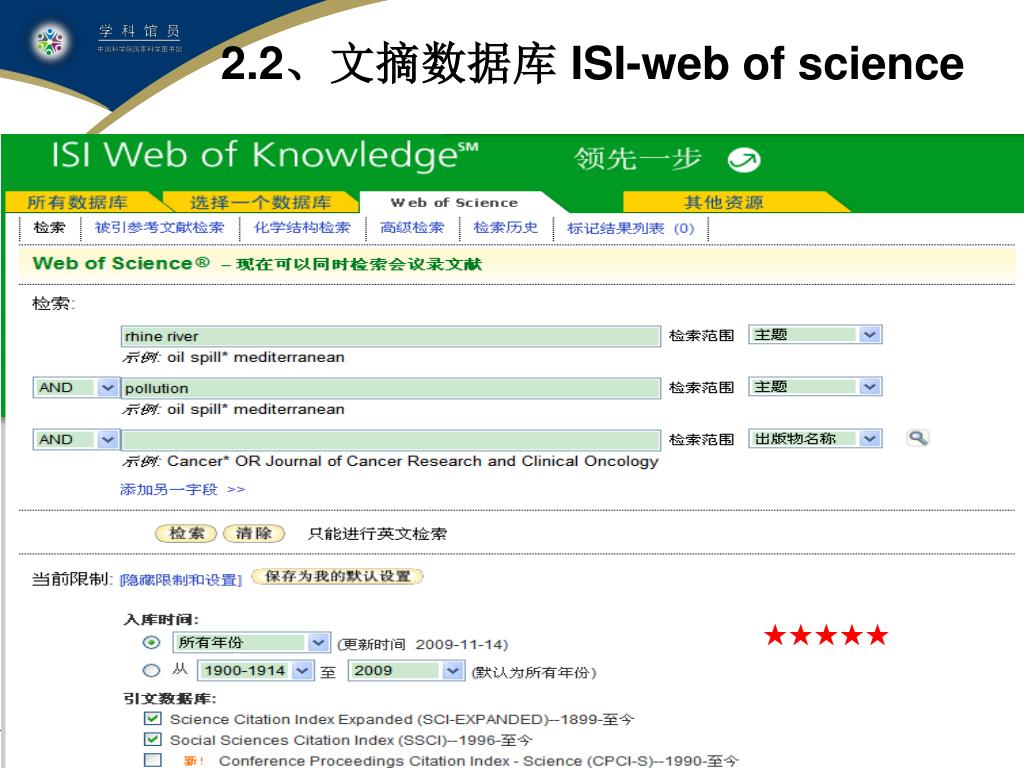Open 化学结构检索 sub-tab

pyautogui.click(x=302, y=227)
